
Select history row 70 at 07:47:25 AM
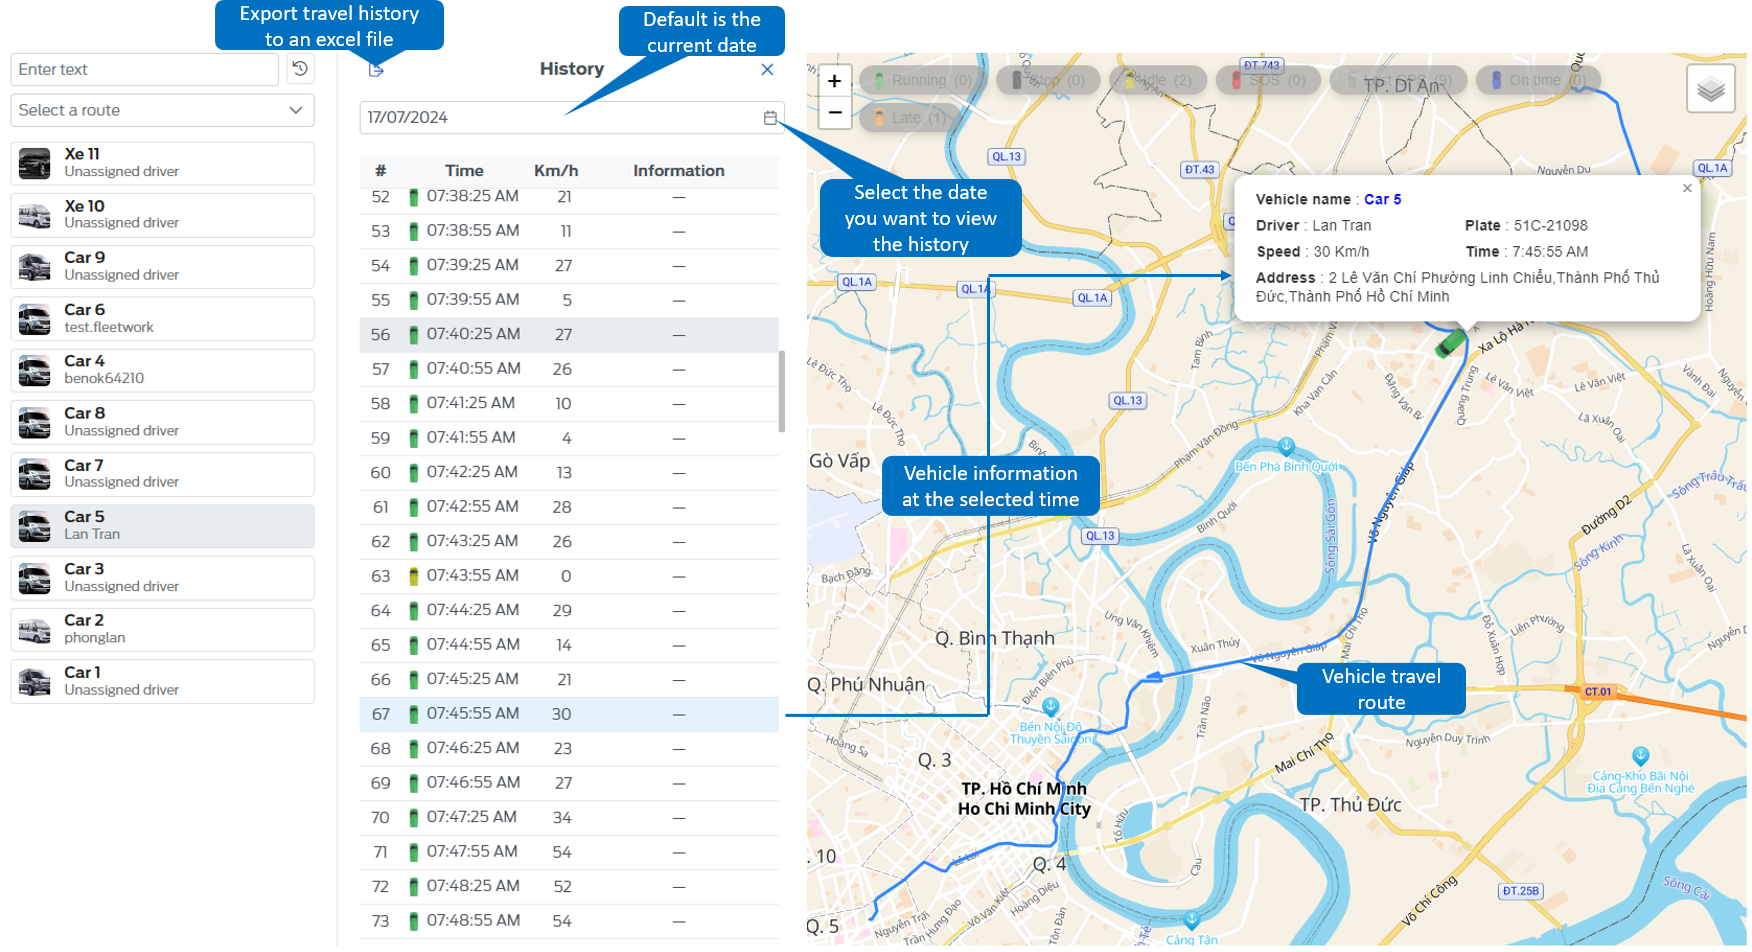pos(569,818)
